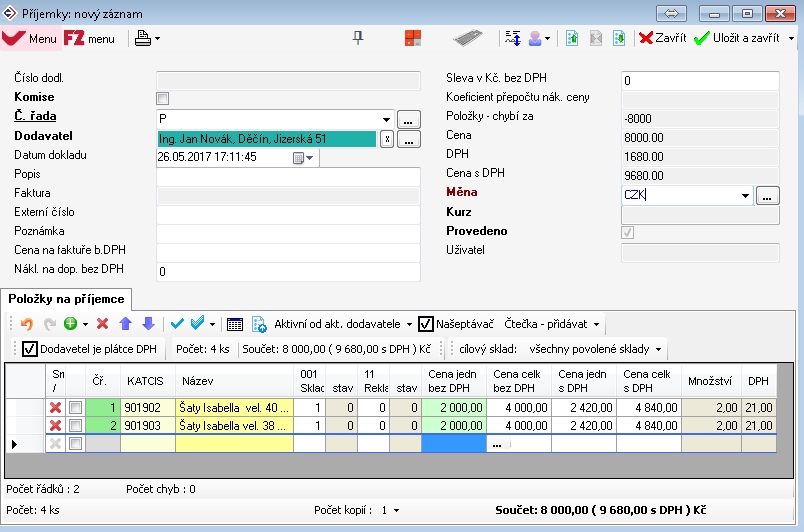Screen dimensions: 804x532
Task: Click the pin icon in toolbar
Action: (358, 37)
